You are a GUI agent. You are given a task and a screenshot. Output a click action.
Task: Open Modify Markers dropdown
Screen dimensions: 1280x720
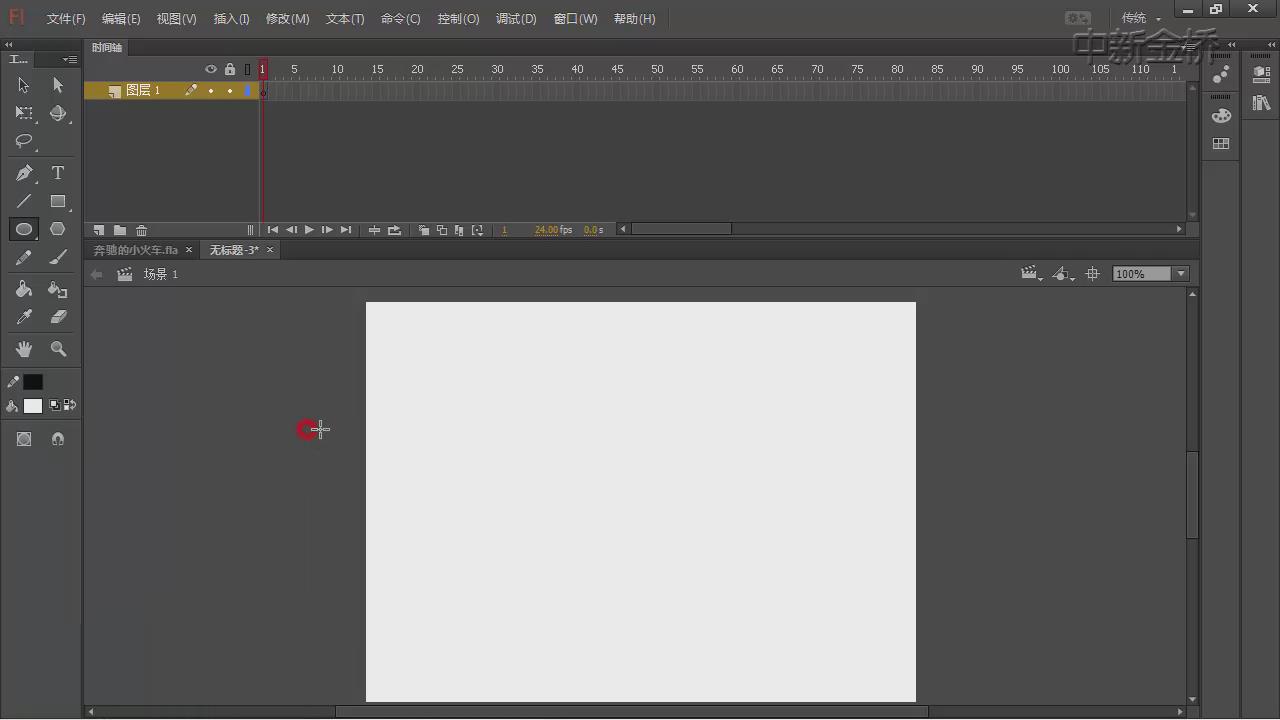(x=477, y=230)
